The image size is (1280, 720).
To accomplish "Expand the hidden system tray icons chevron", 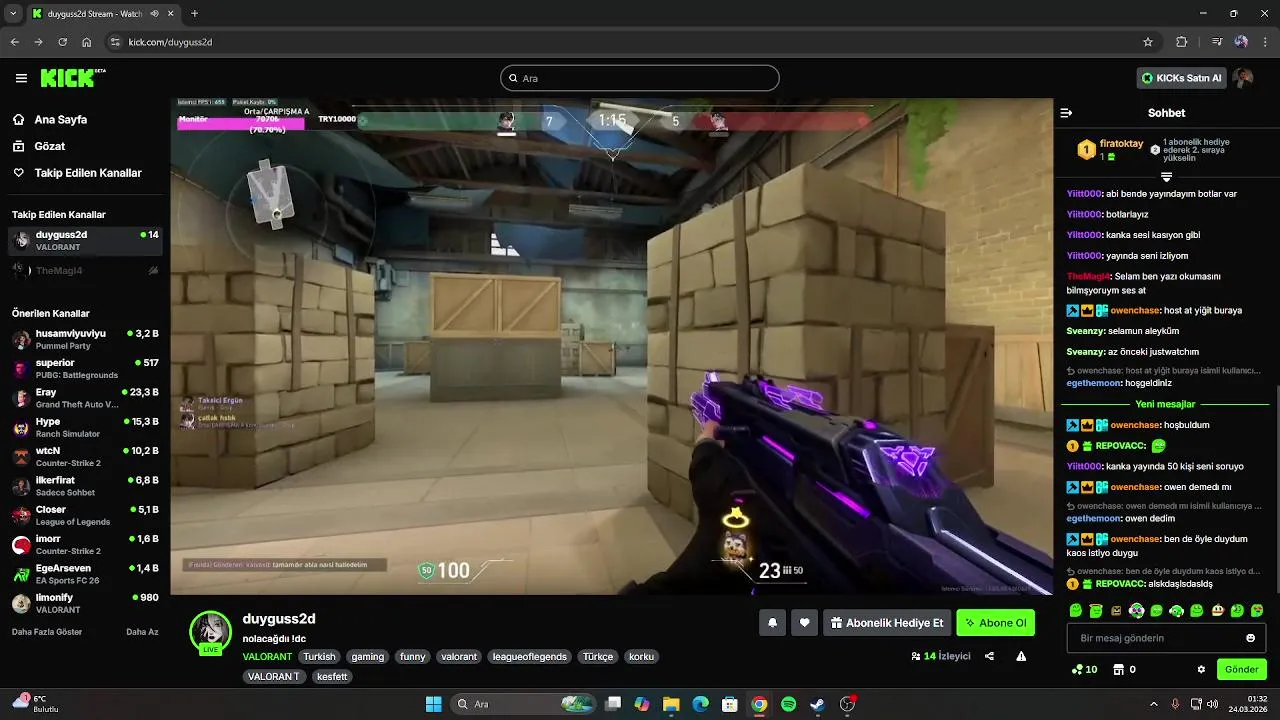I will [x=1153, y=704].
